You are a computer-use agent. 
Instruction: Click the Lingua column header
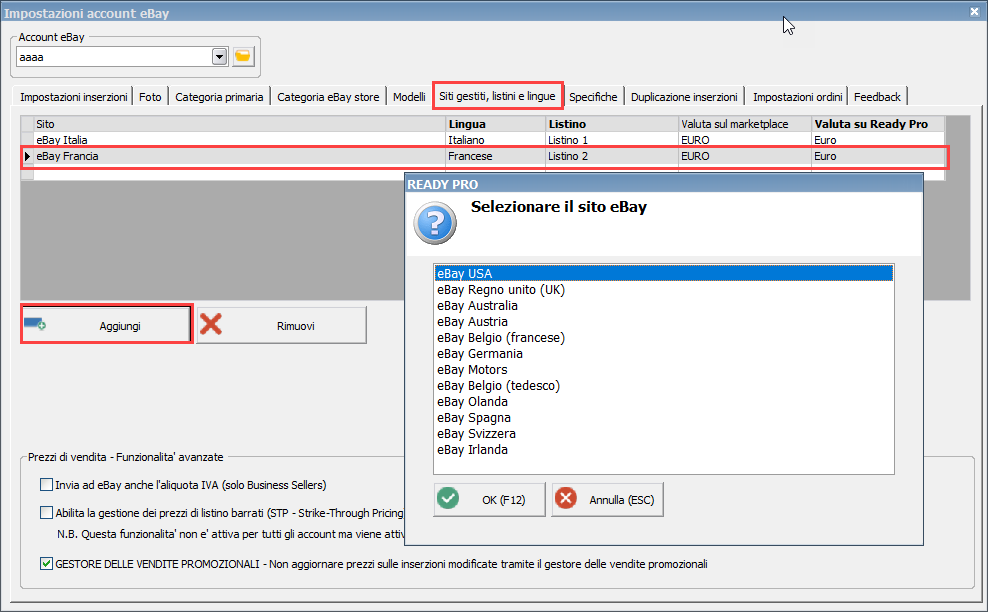[495, 124]
